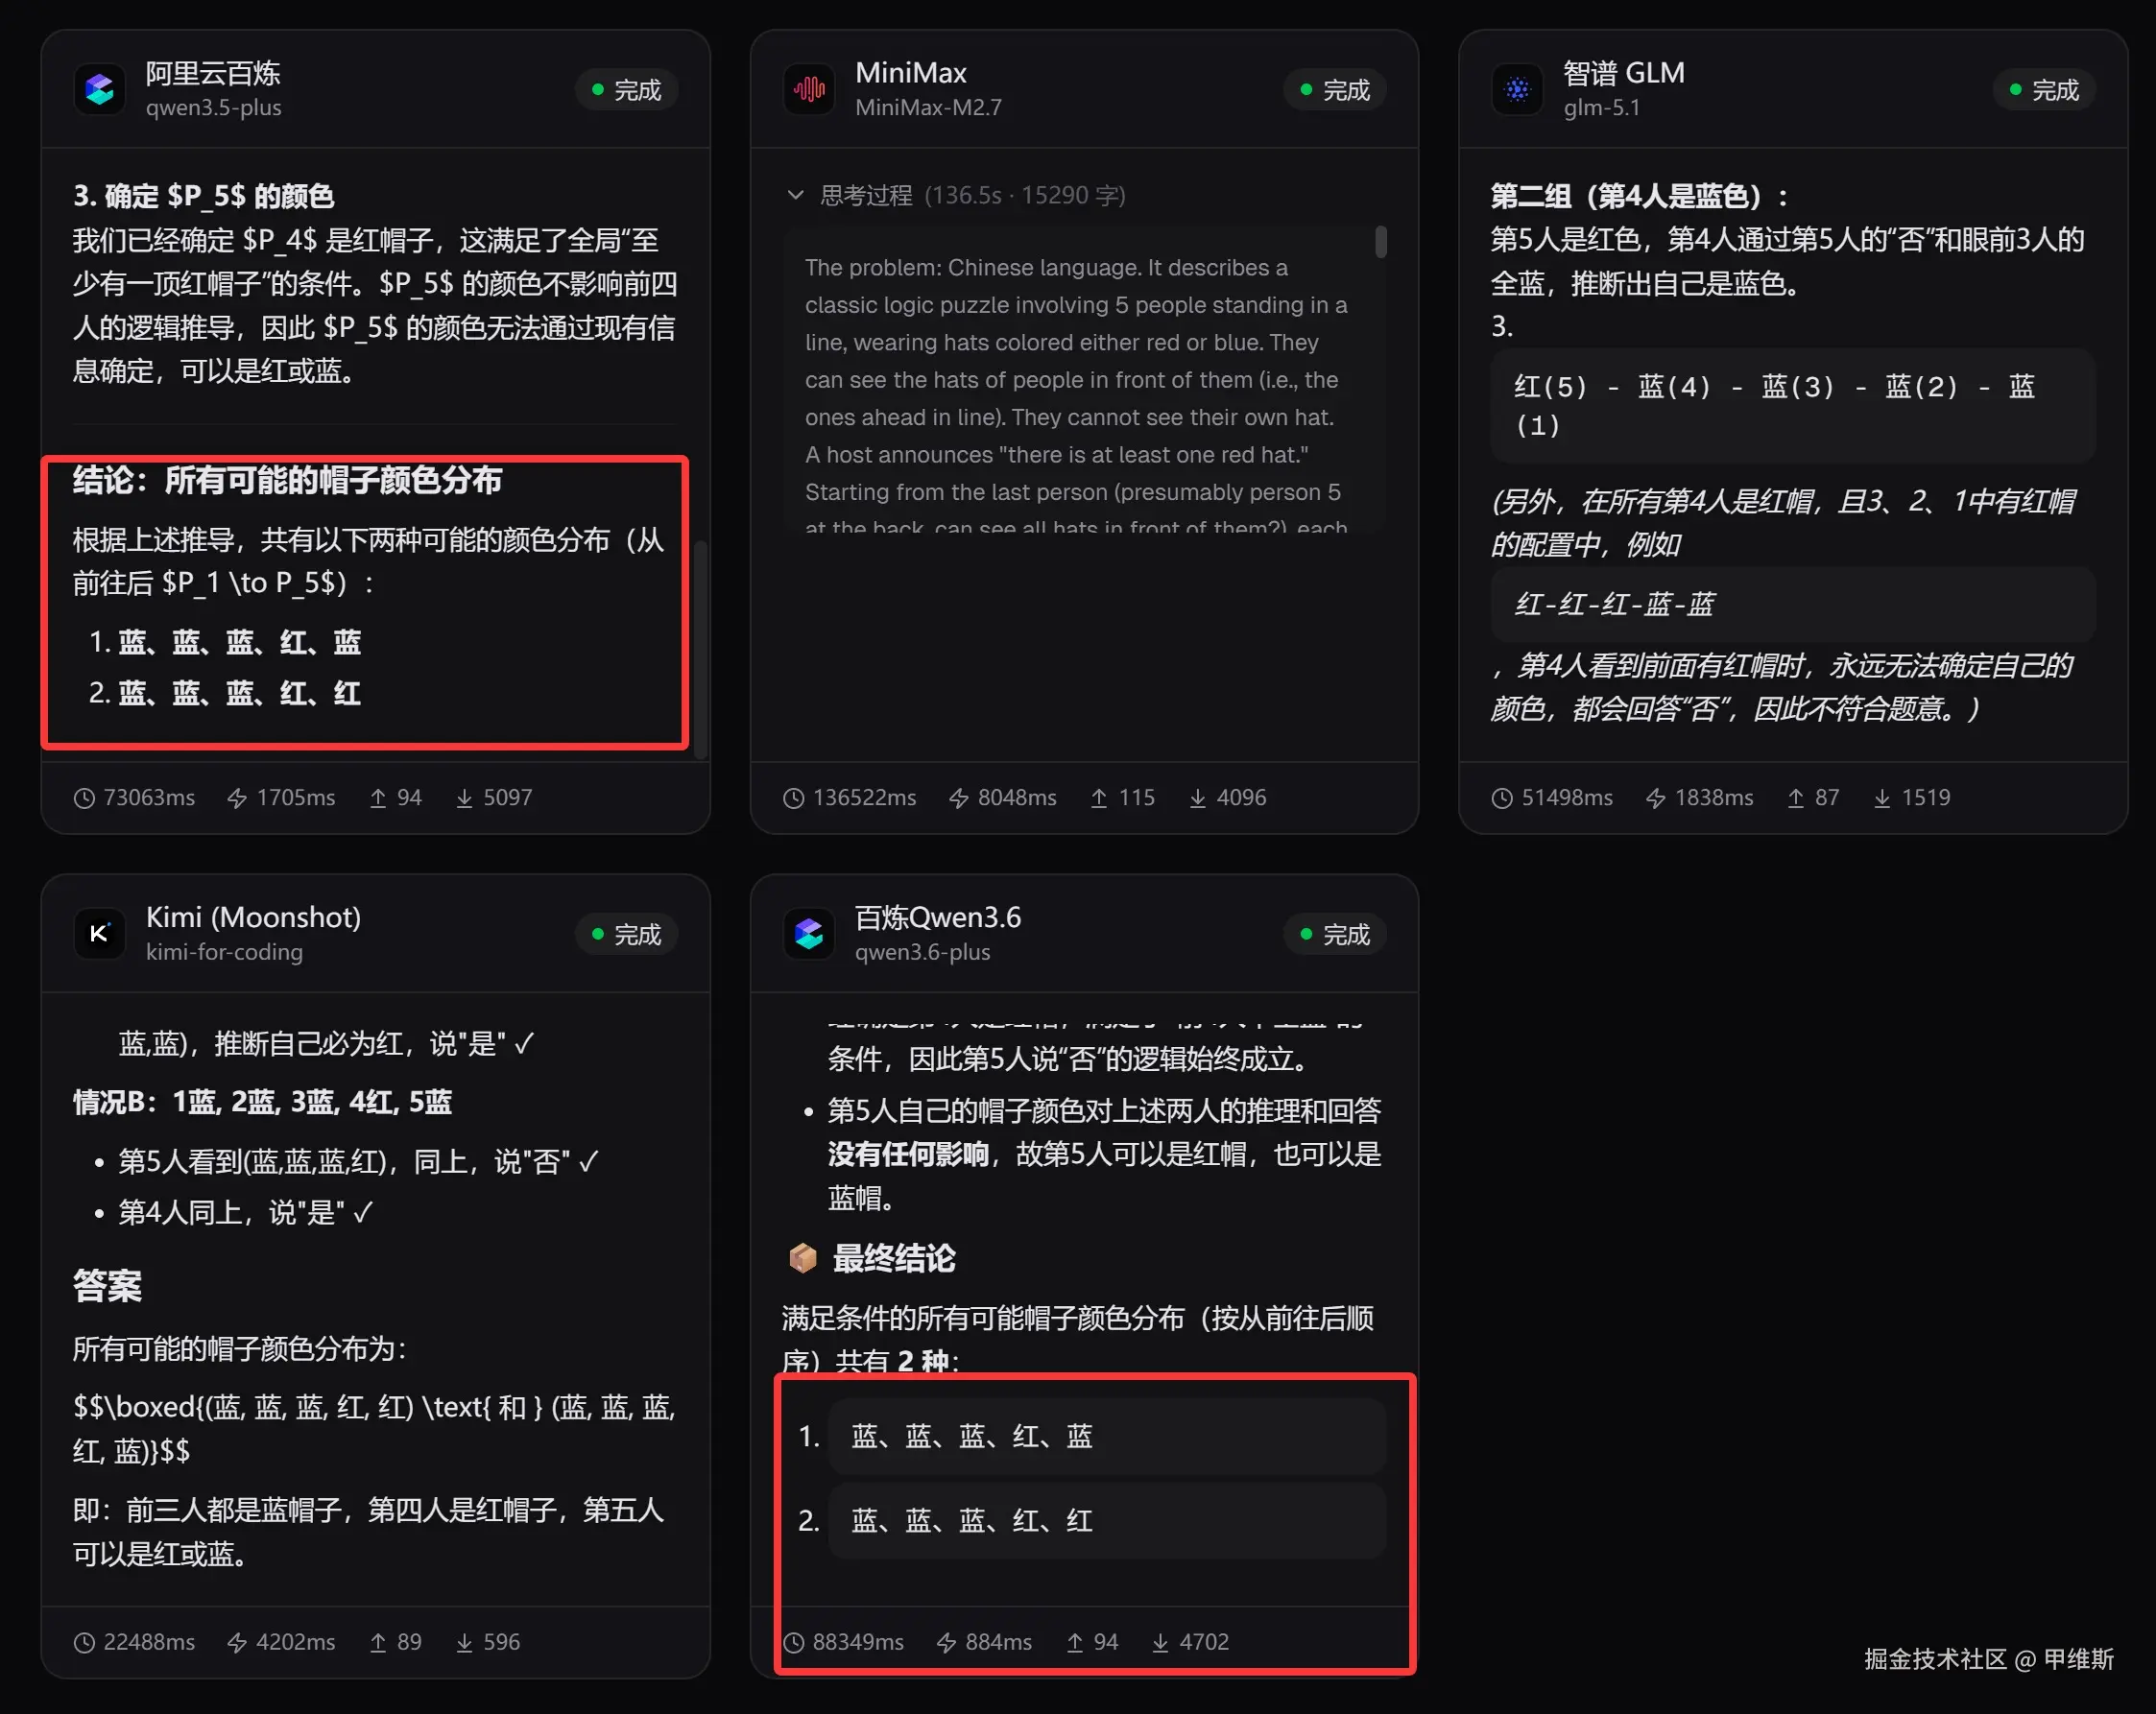
Task: Click the 智谱 GLM logo icon
Action: (1517, 90)
